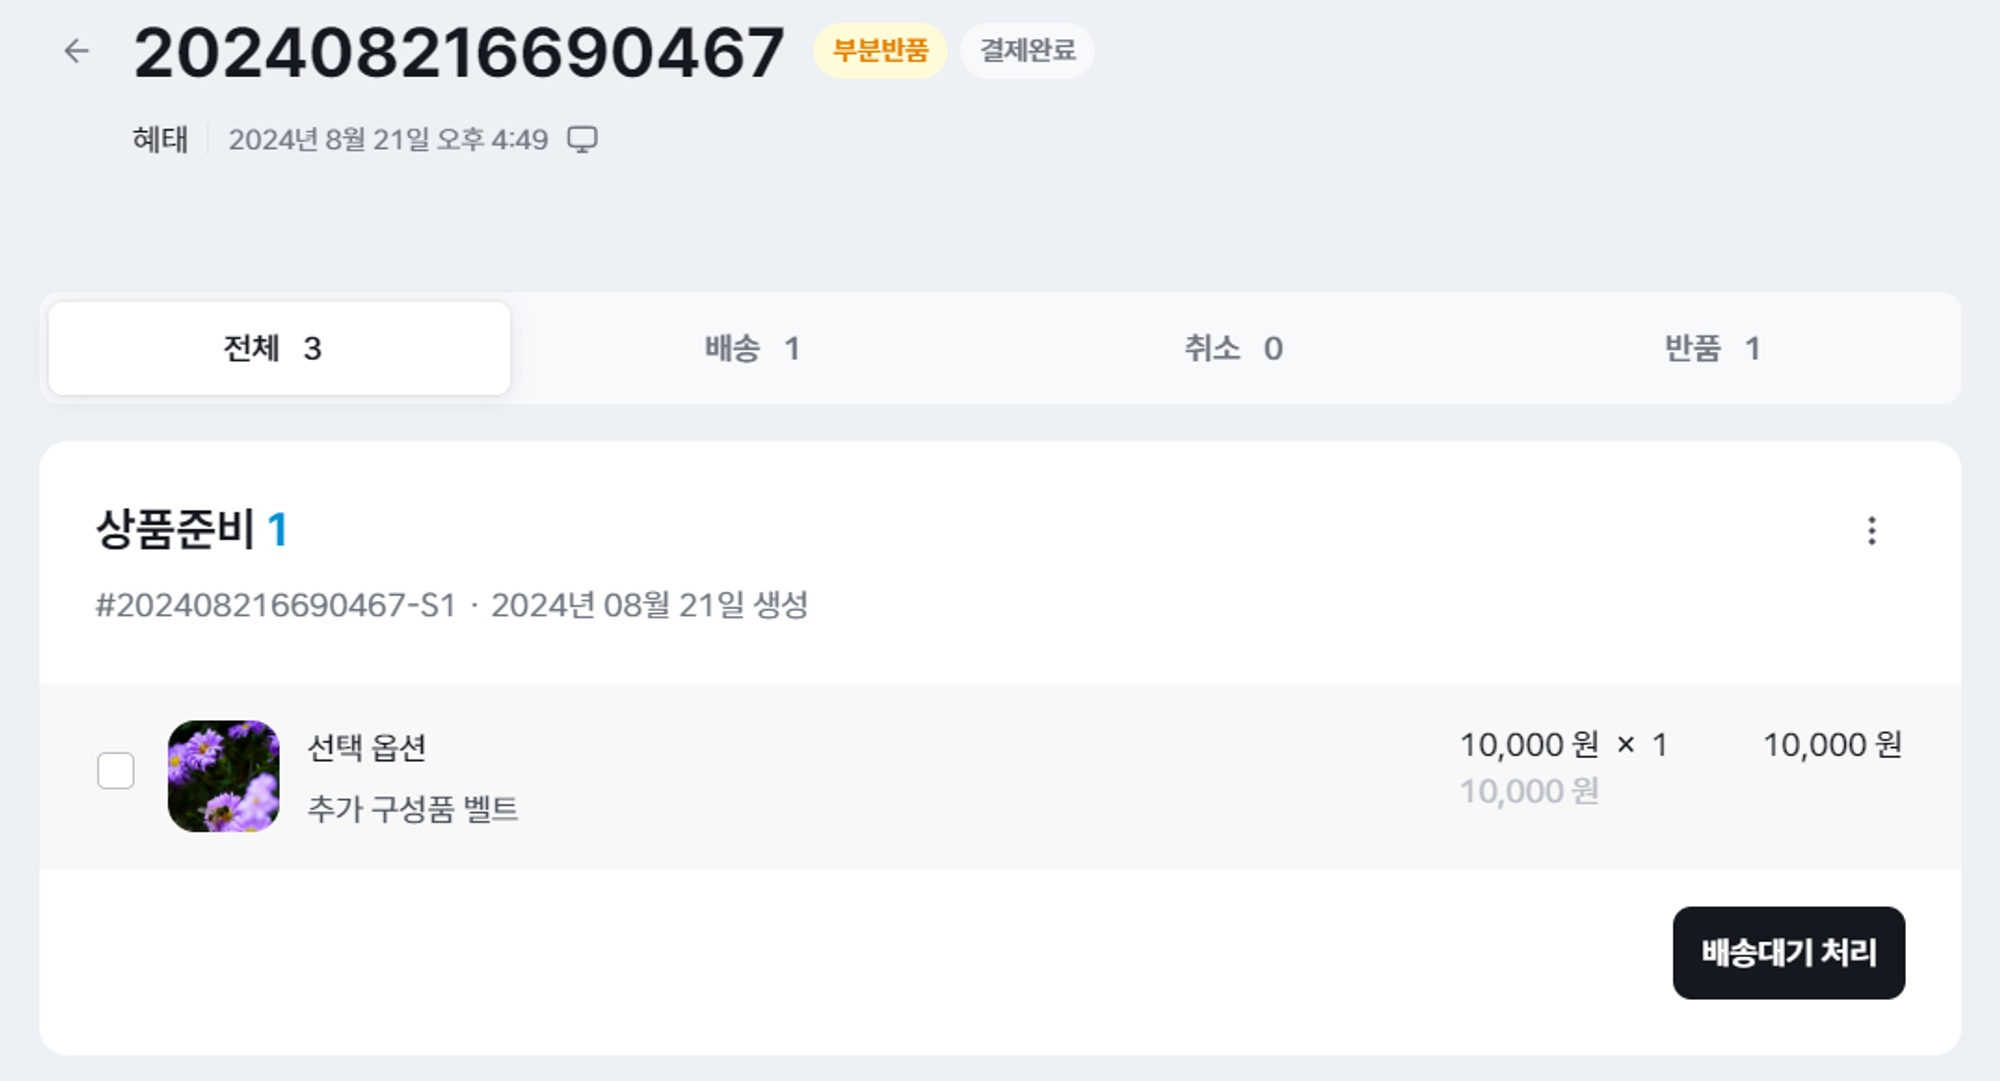Click order number 202408216690467 heading

tap(459, 52)
